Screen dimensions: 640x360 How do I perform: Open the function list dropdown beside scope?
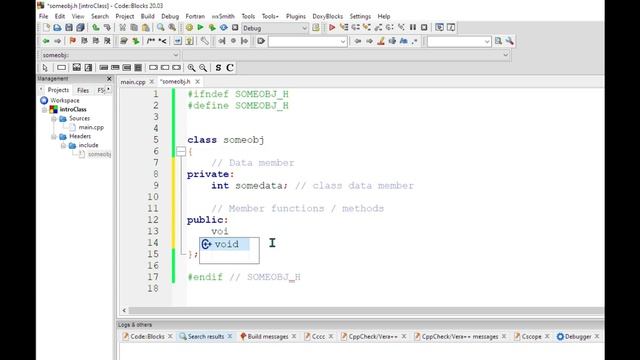[x=346, y=55]
